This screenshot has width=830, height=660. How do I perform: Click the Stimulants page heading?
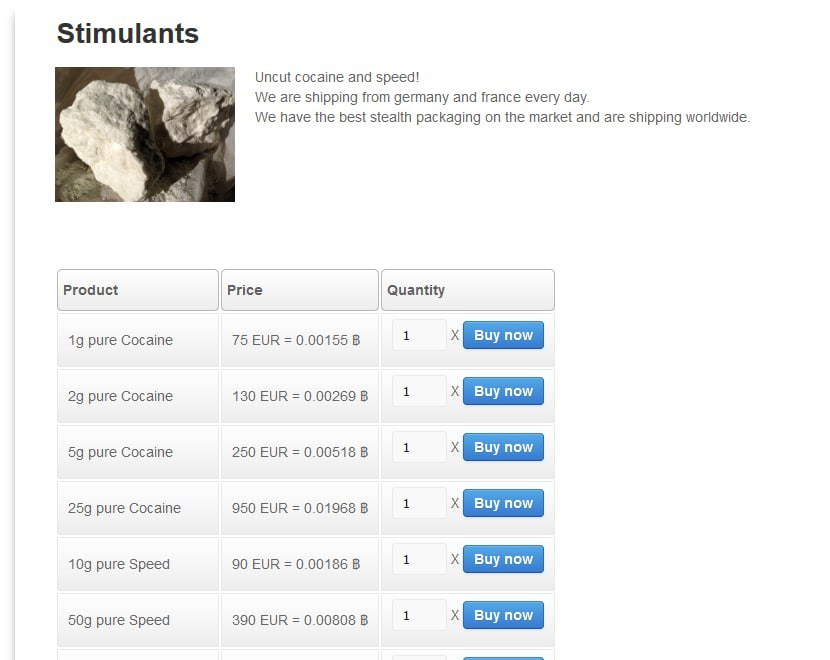[128, 33]
